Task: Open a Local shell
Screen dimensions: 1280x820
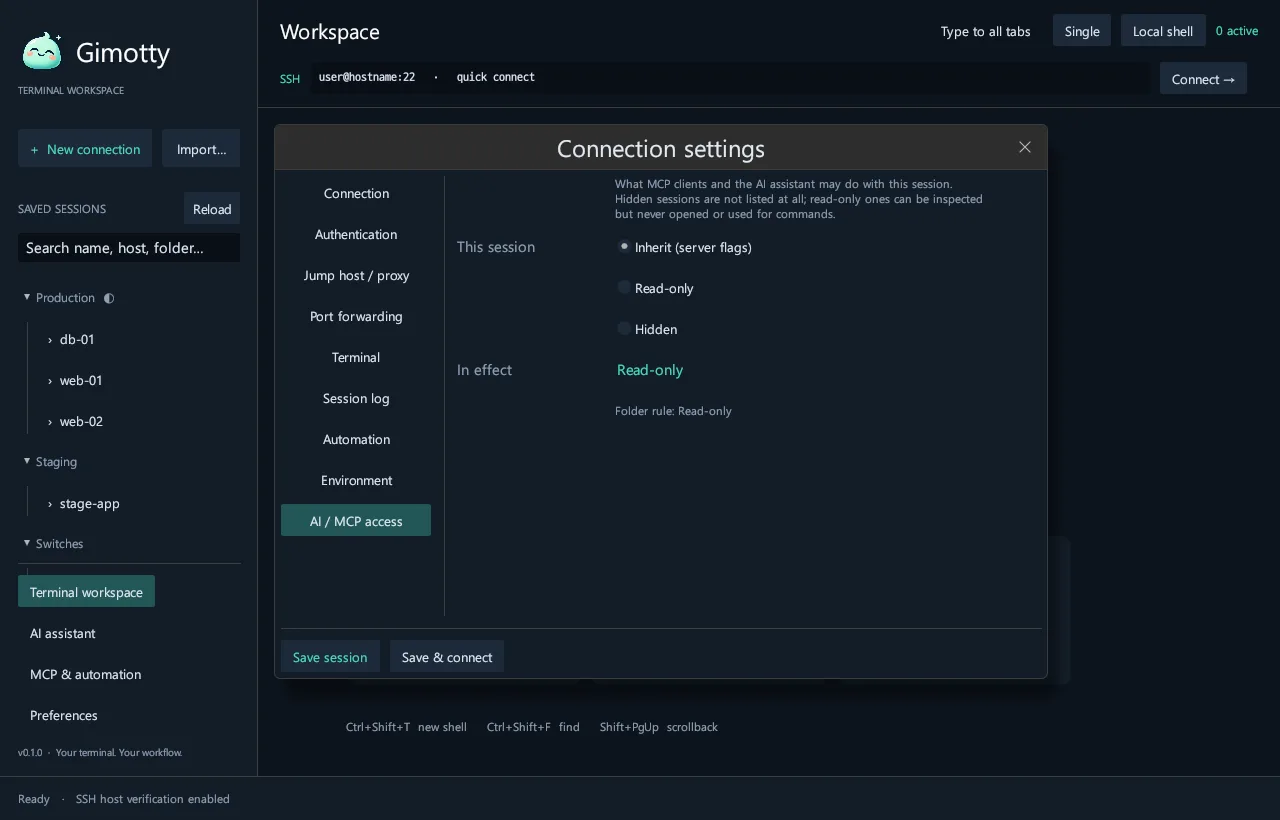Action: [x=1163, y=30]
